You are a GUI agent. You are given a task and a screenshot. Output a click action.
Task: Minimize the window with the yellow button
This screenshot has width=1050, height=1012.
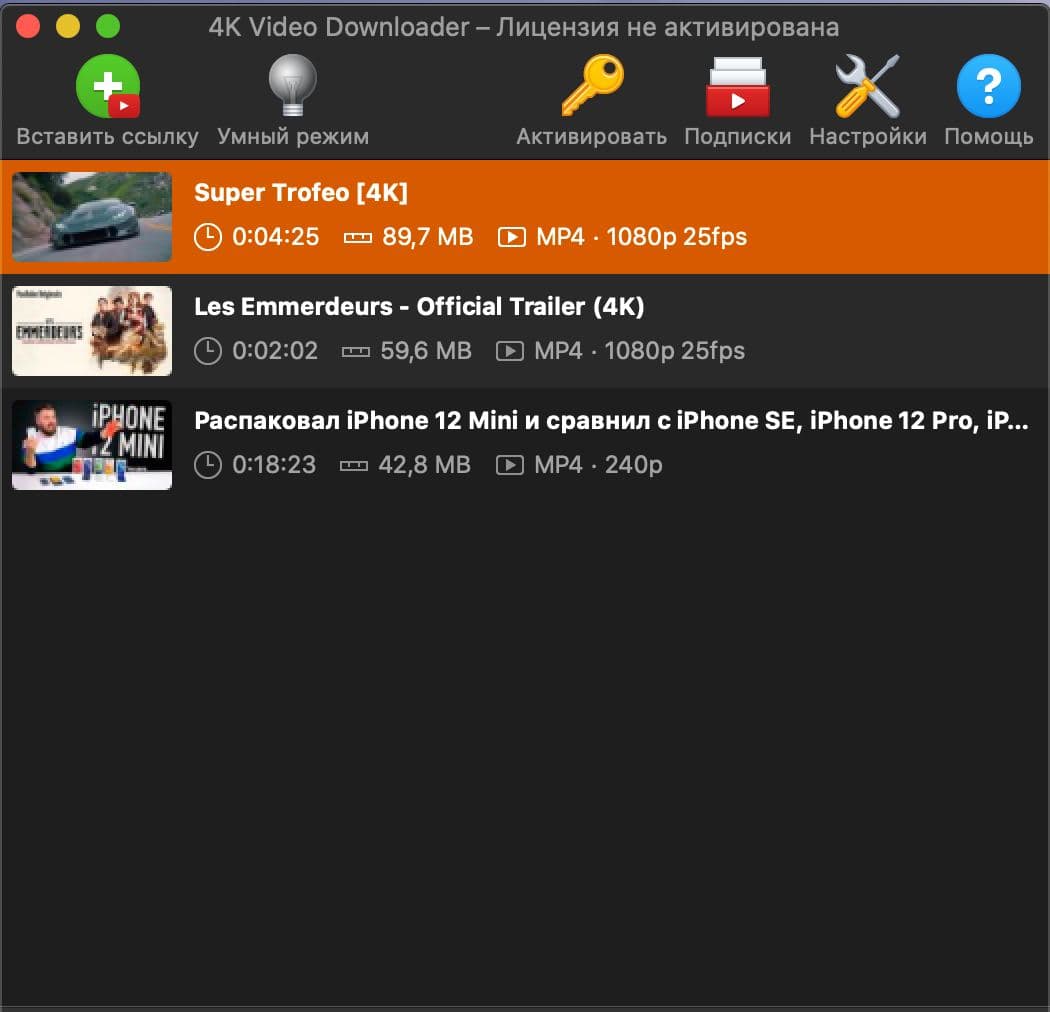68,27
